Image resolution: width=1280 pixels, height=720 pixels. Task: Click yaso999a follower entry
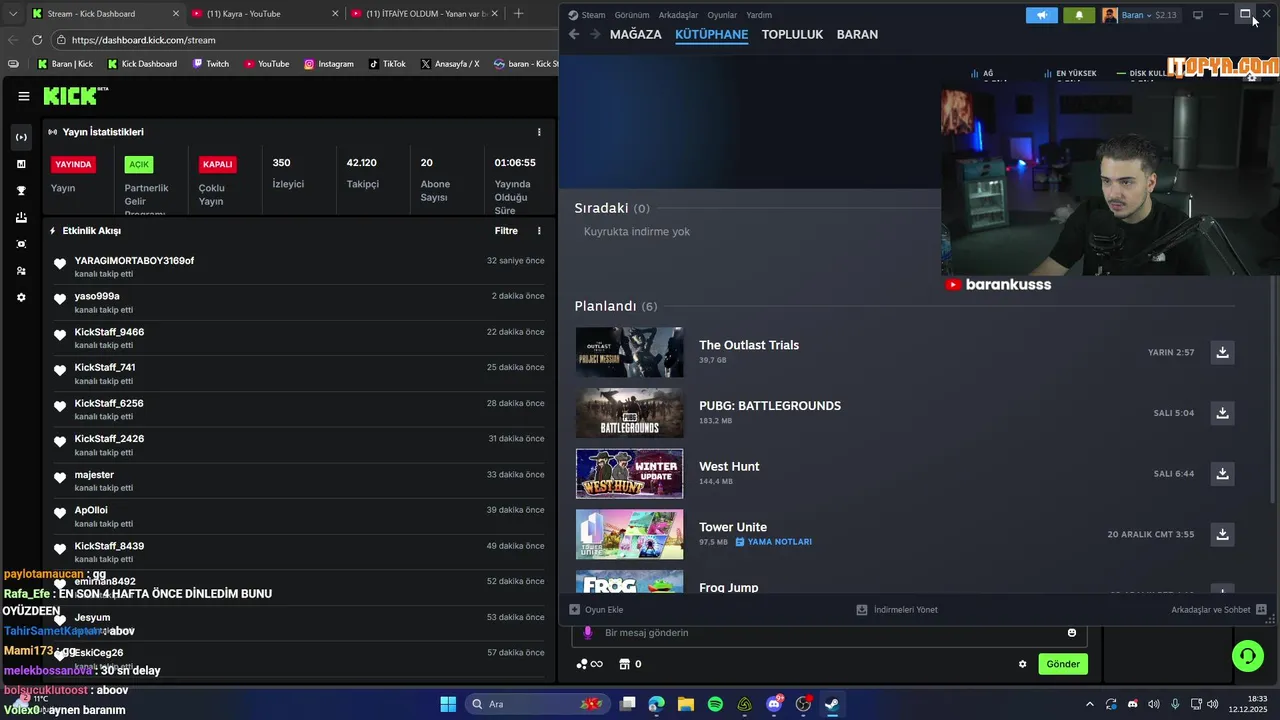pos(299,302)
